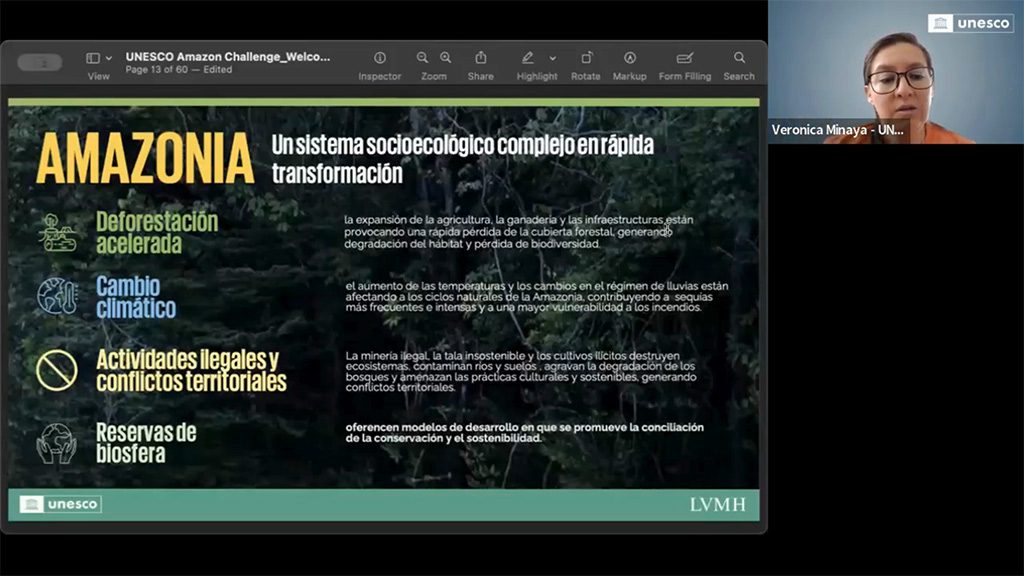The width and height of the screenshot is (1024, 576).
Task: Click the zoom in magnifier
Action: point(446,59)
